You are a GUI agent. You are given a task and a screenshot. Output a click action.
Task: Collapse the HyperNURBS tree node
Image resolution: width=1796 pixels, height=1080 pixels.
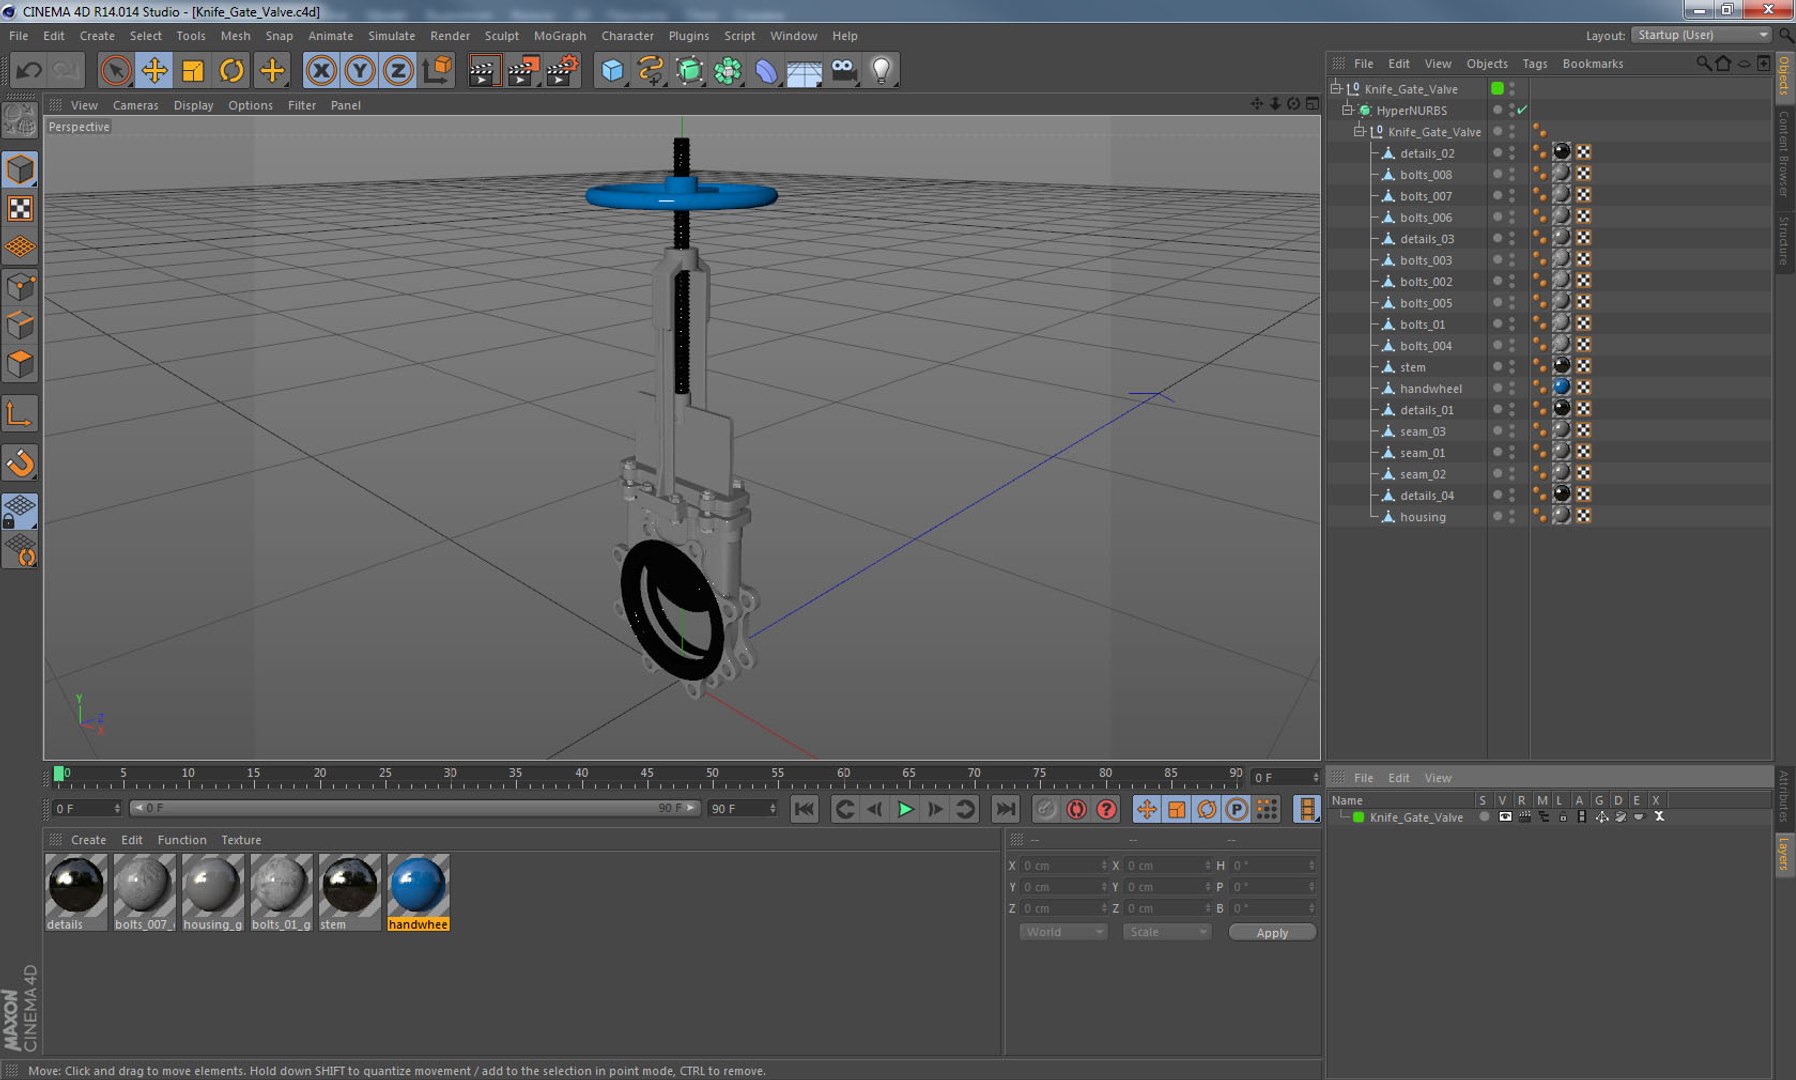click(x=1348, y=110)
